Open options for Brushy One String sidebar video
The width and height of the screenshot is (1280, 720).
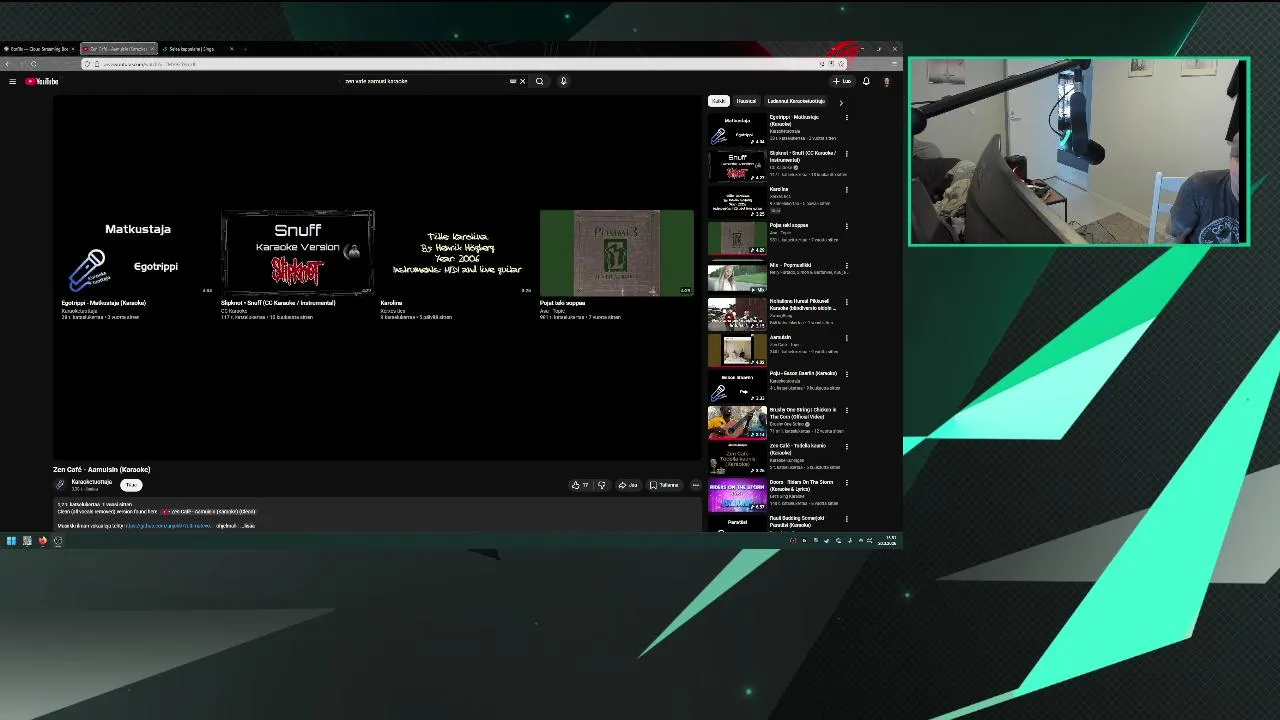[x=846, y=410]
